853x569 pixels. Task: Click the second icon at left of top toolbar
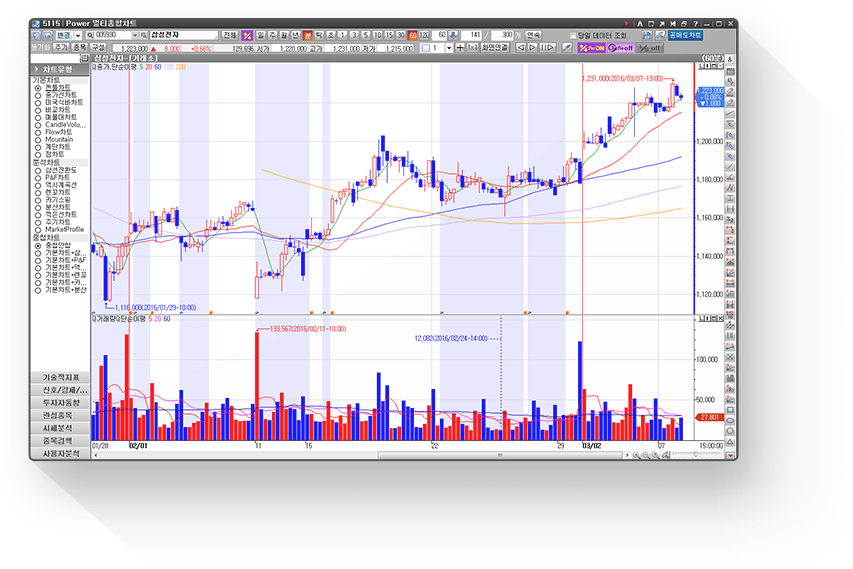47,35
